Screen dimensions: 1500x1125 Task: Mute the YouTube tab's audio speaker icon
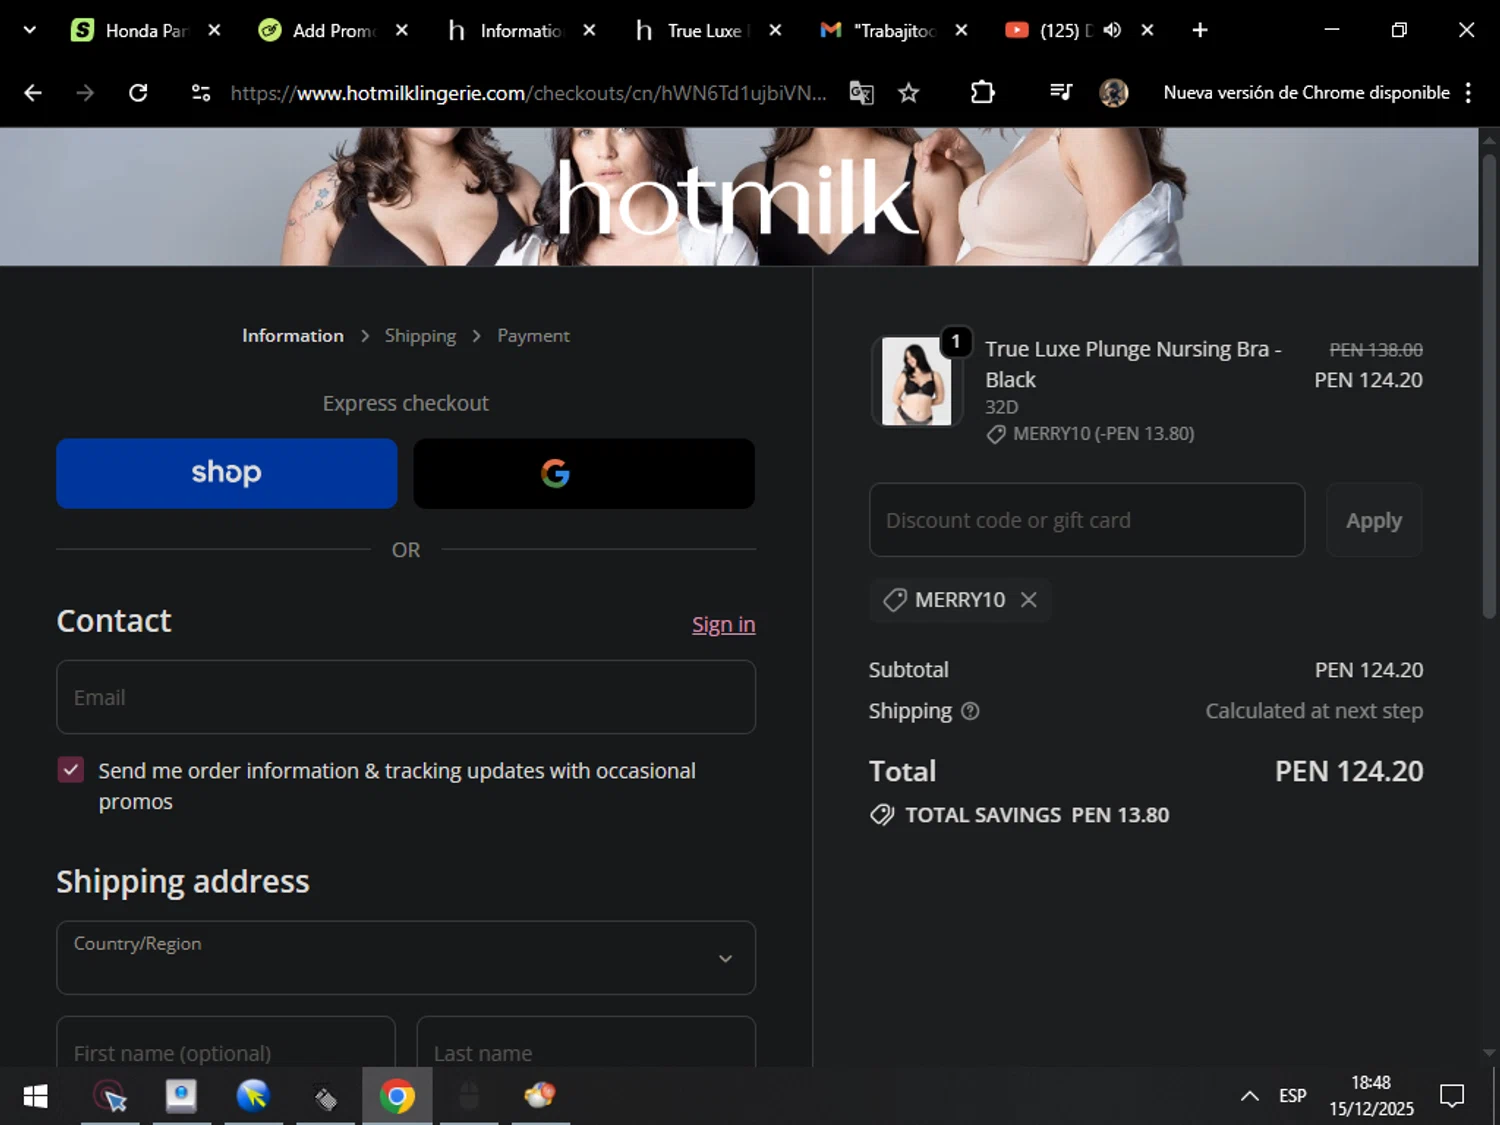pos(1112,30)
